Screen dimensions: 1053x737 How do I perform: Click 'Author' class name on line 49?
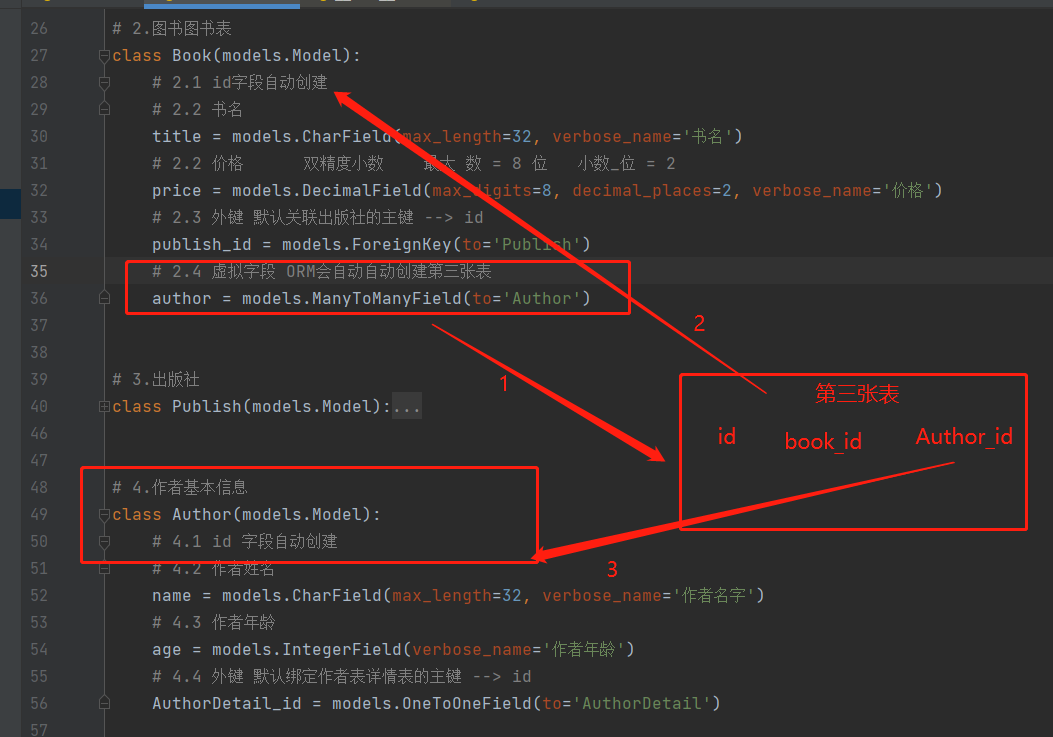click(x=201, y=515)
